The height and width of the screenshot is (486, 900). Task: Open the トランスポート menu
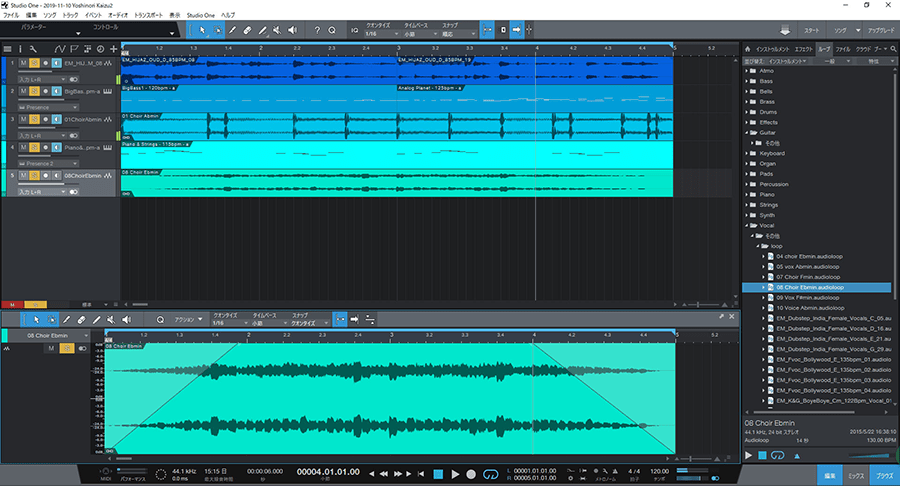pyautogui.click(x=148, y=17)
